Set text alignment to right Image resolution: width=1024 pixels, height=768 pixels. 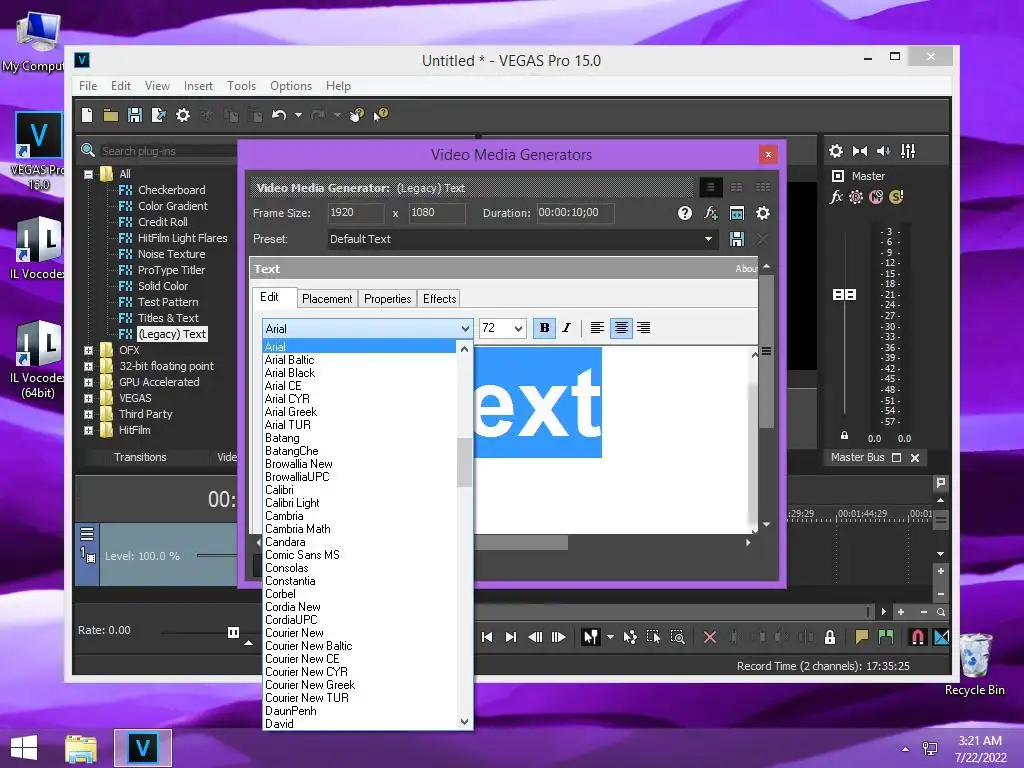click(643, 328)
